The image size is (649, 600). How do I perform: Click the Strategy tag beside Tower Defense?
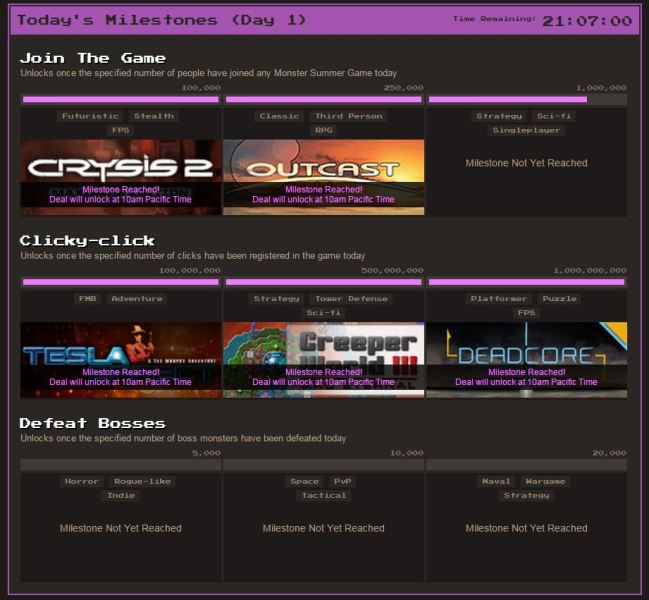(x=276, y=299)
